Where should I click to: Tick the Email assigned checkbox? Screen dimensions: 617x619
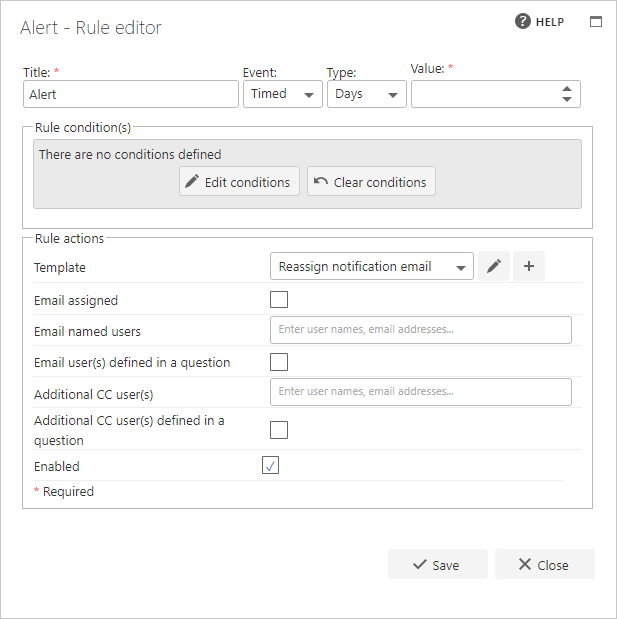pos(279,300)
